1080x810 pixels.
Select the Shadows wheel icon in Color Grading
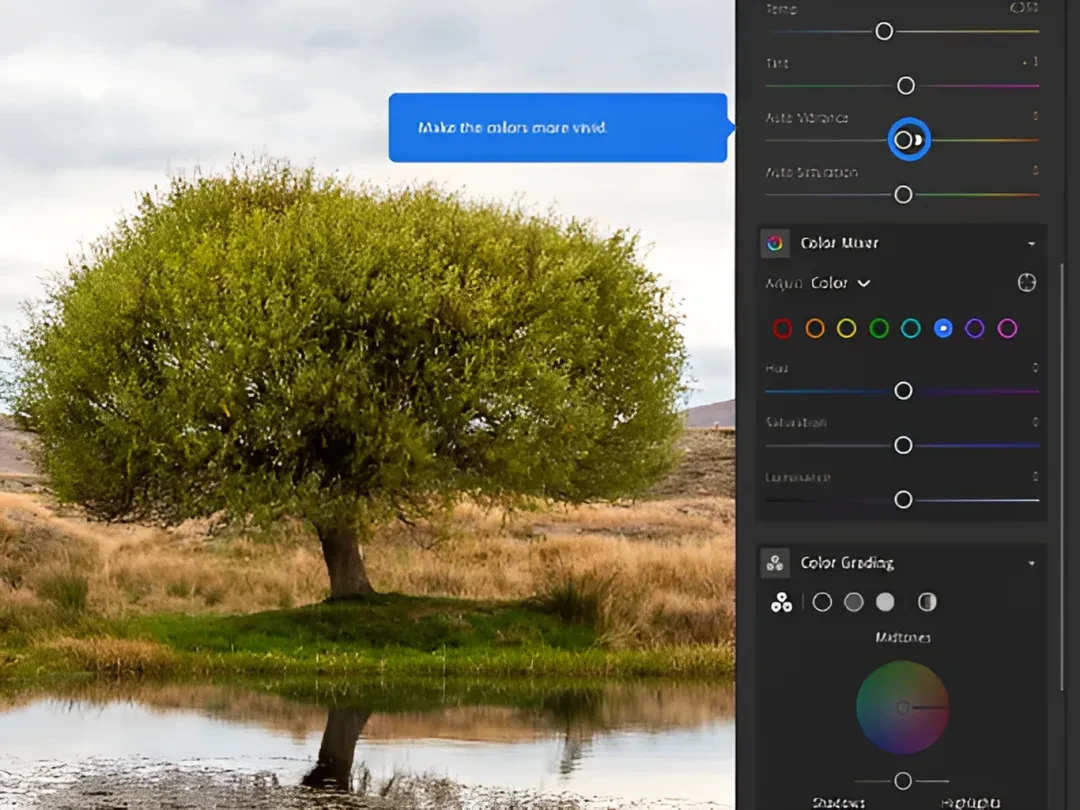tap(822, 601)
